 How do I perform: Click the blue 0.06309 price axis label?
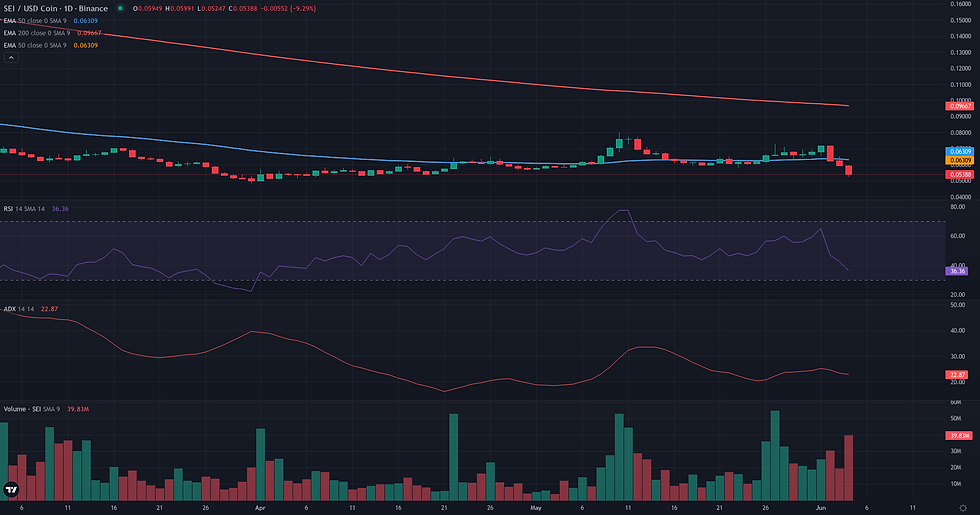click(959, 151)
